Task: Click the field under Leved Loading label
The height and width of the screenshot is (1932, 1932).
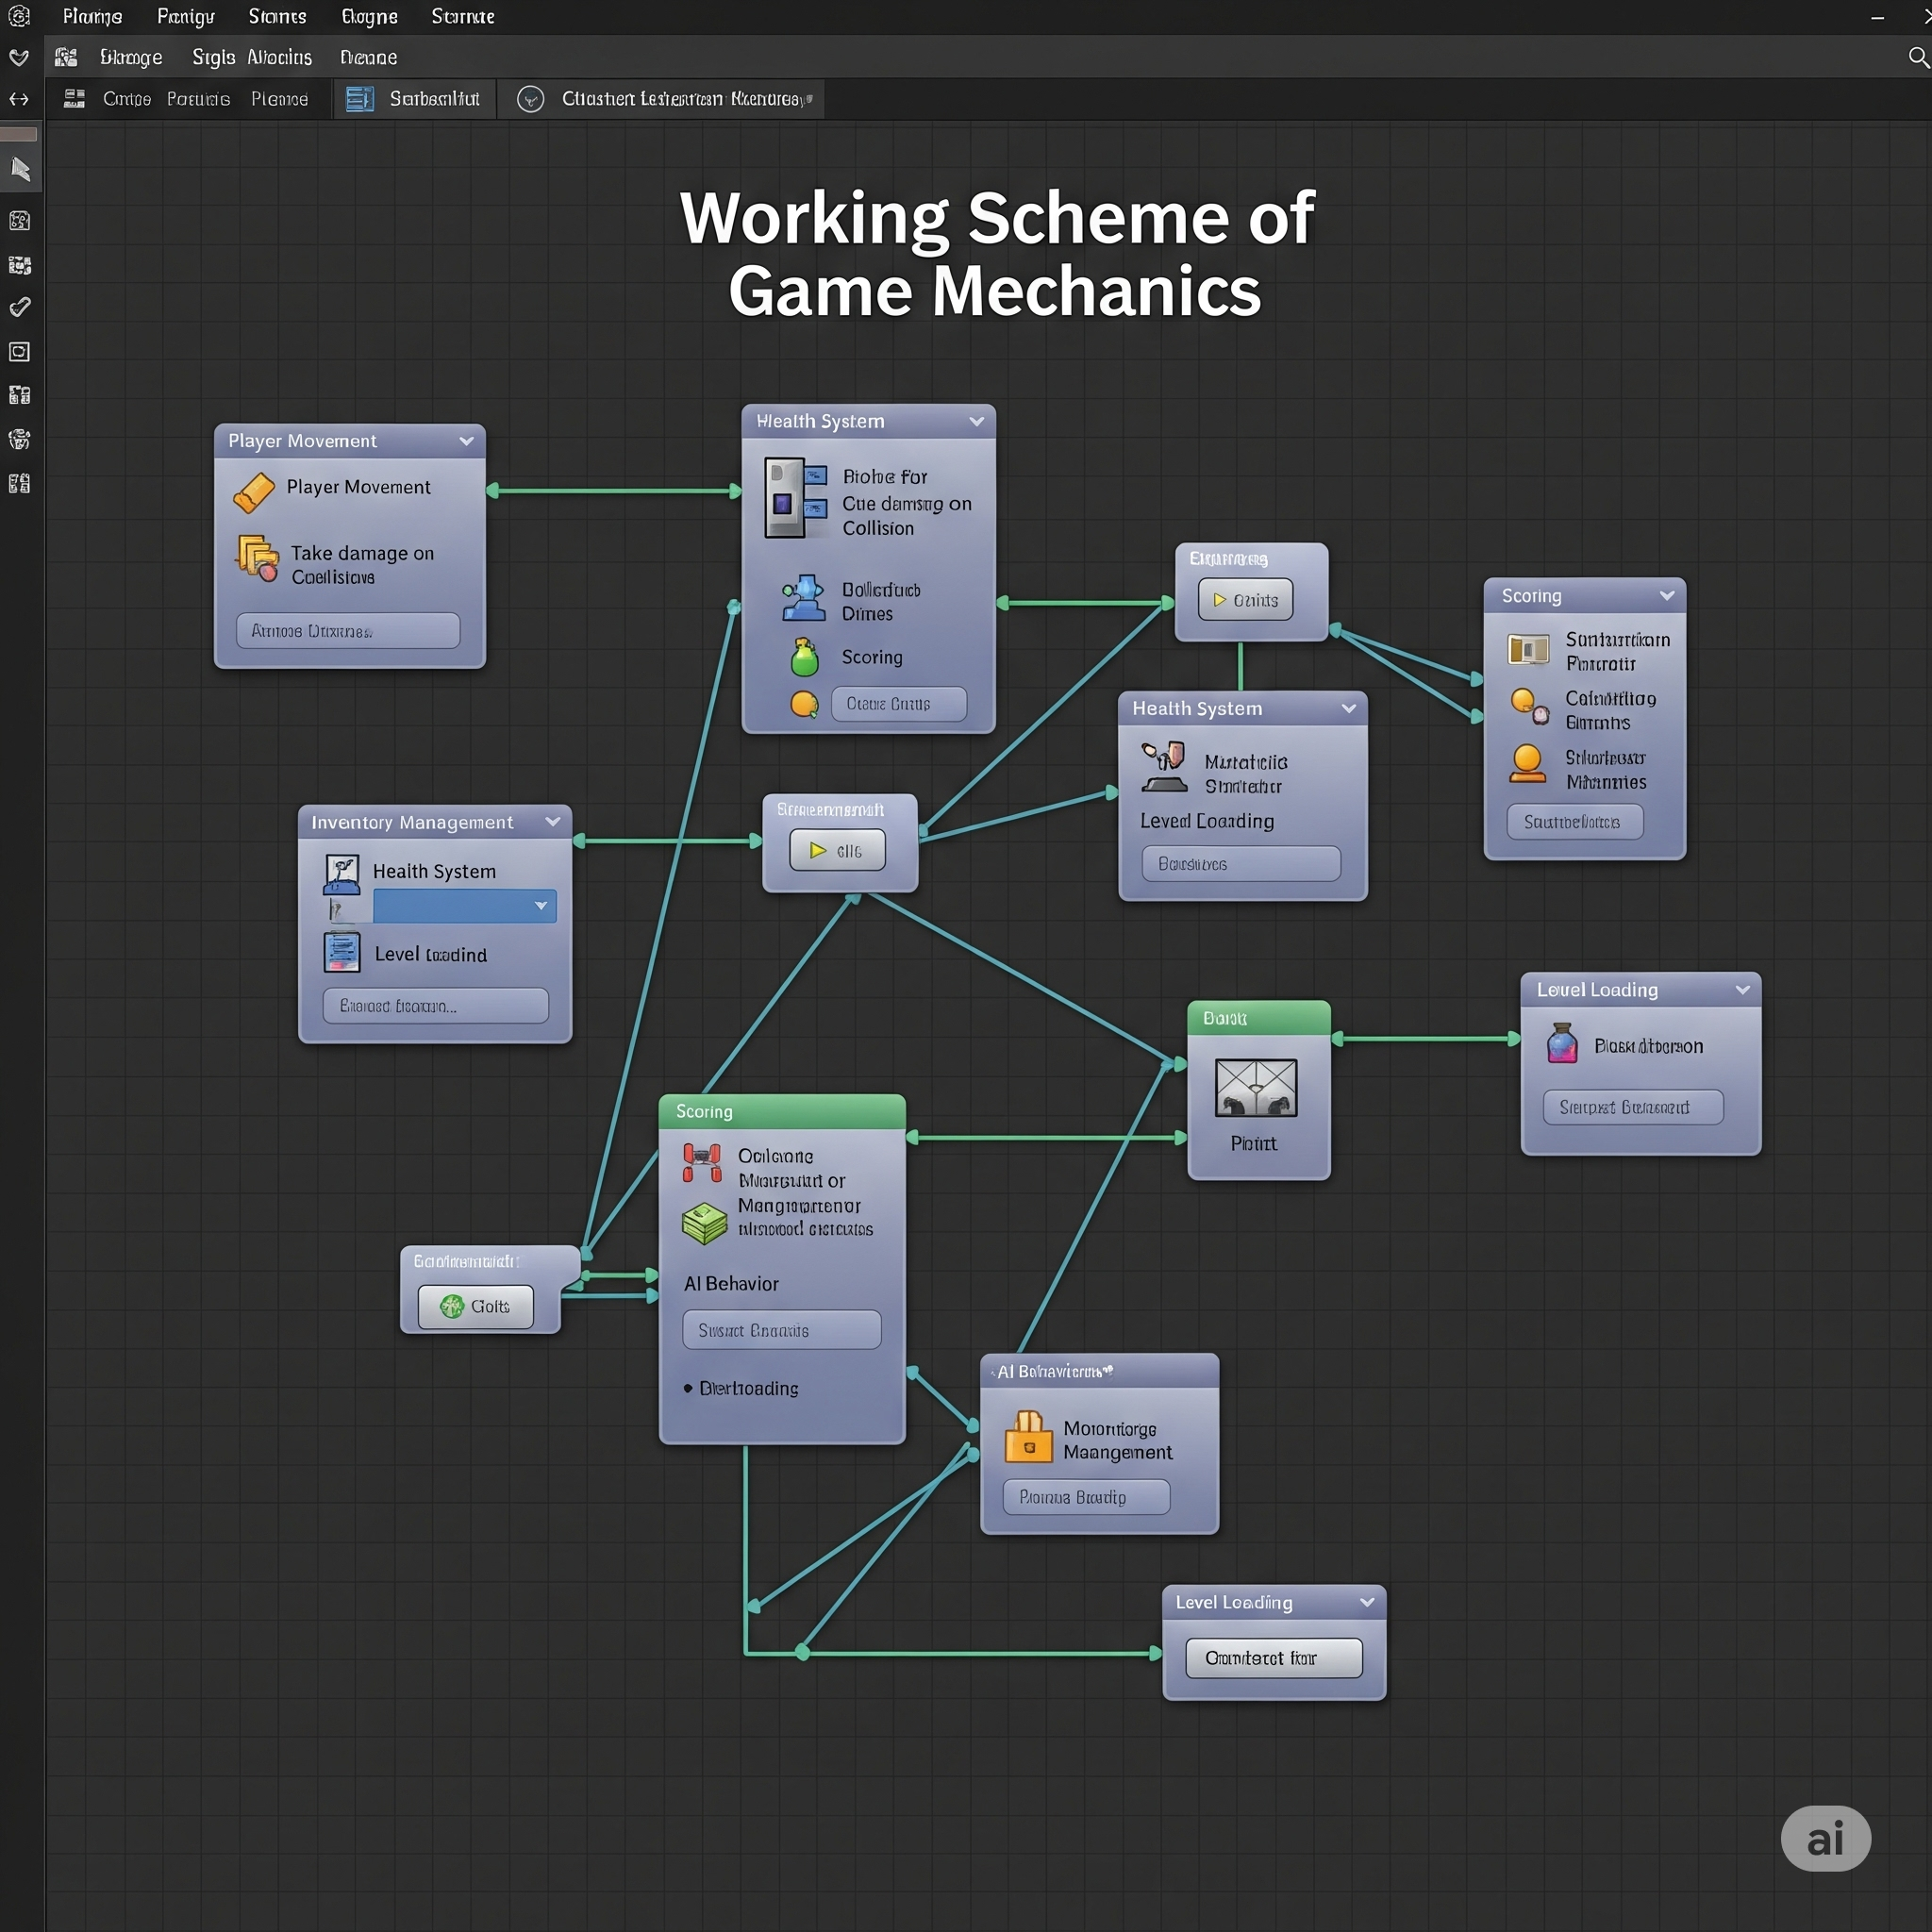Action: click(1240, 864)
